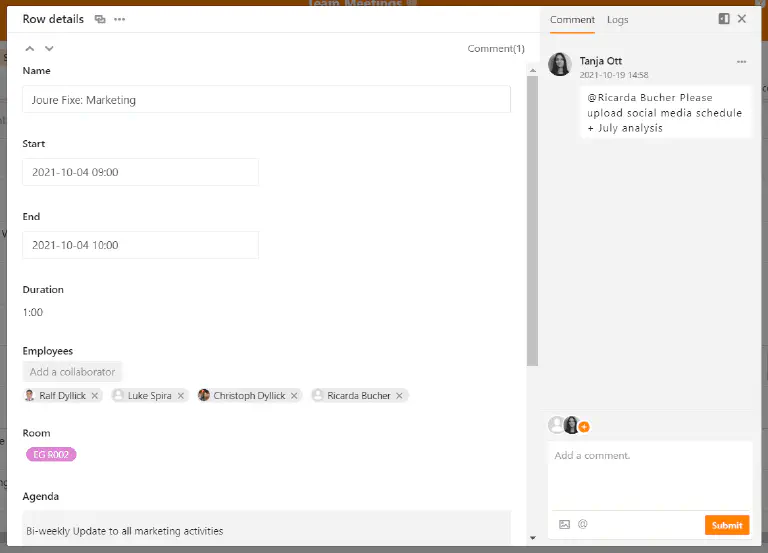Image resolution: width=768 pixels, height=553 pixels.
Task: Select the Luke Spira collaborator chip
Action: click(x=149, y=395)
